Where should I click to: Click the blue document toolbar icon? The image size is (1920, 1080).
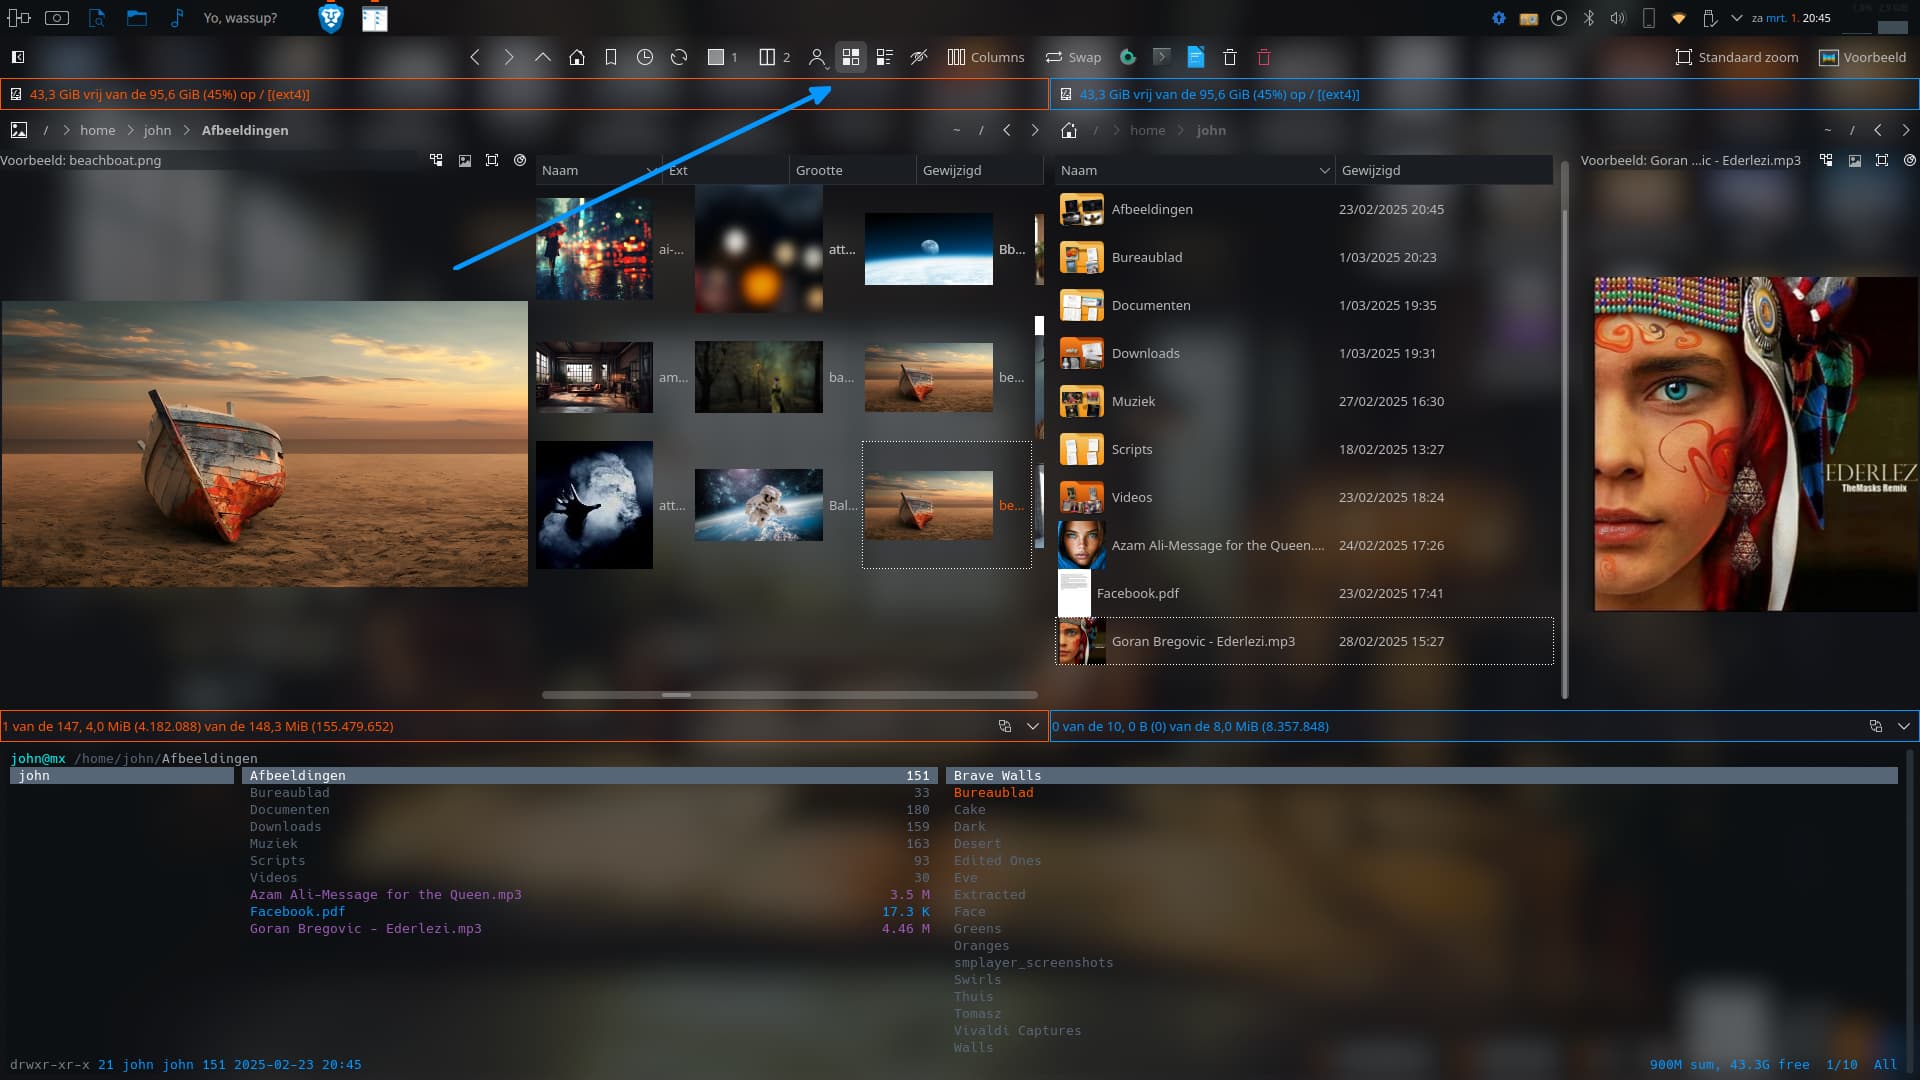(x=1196, y=58)
